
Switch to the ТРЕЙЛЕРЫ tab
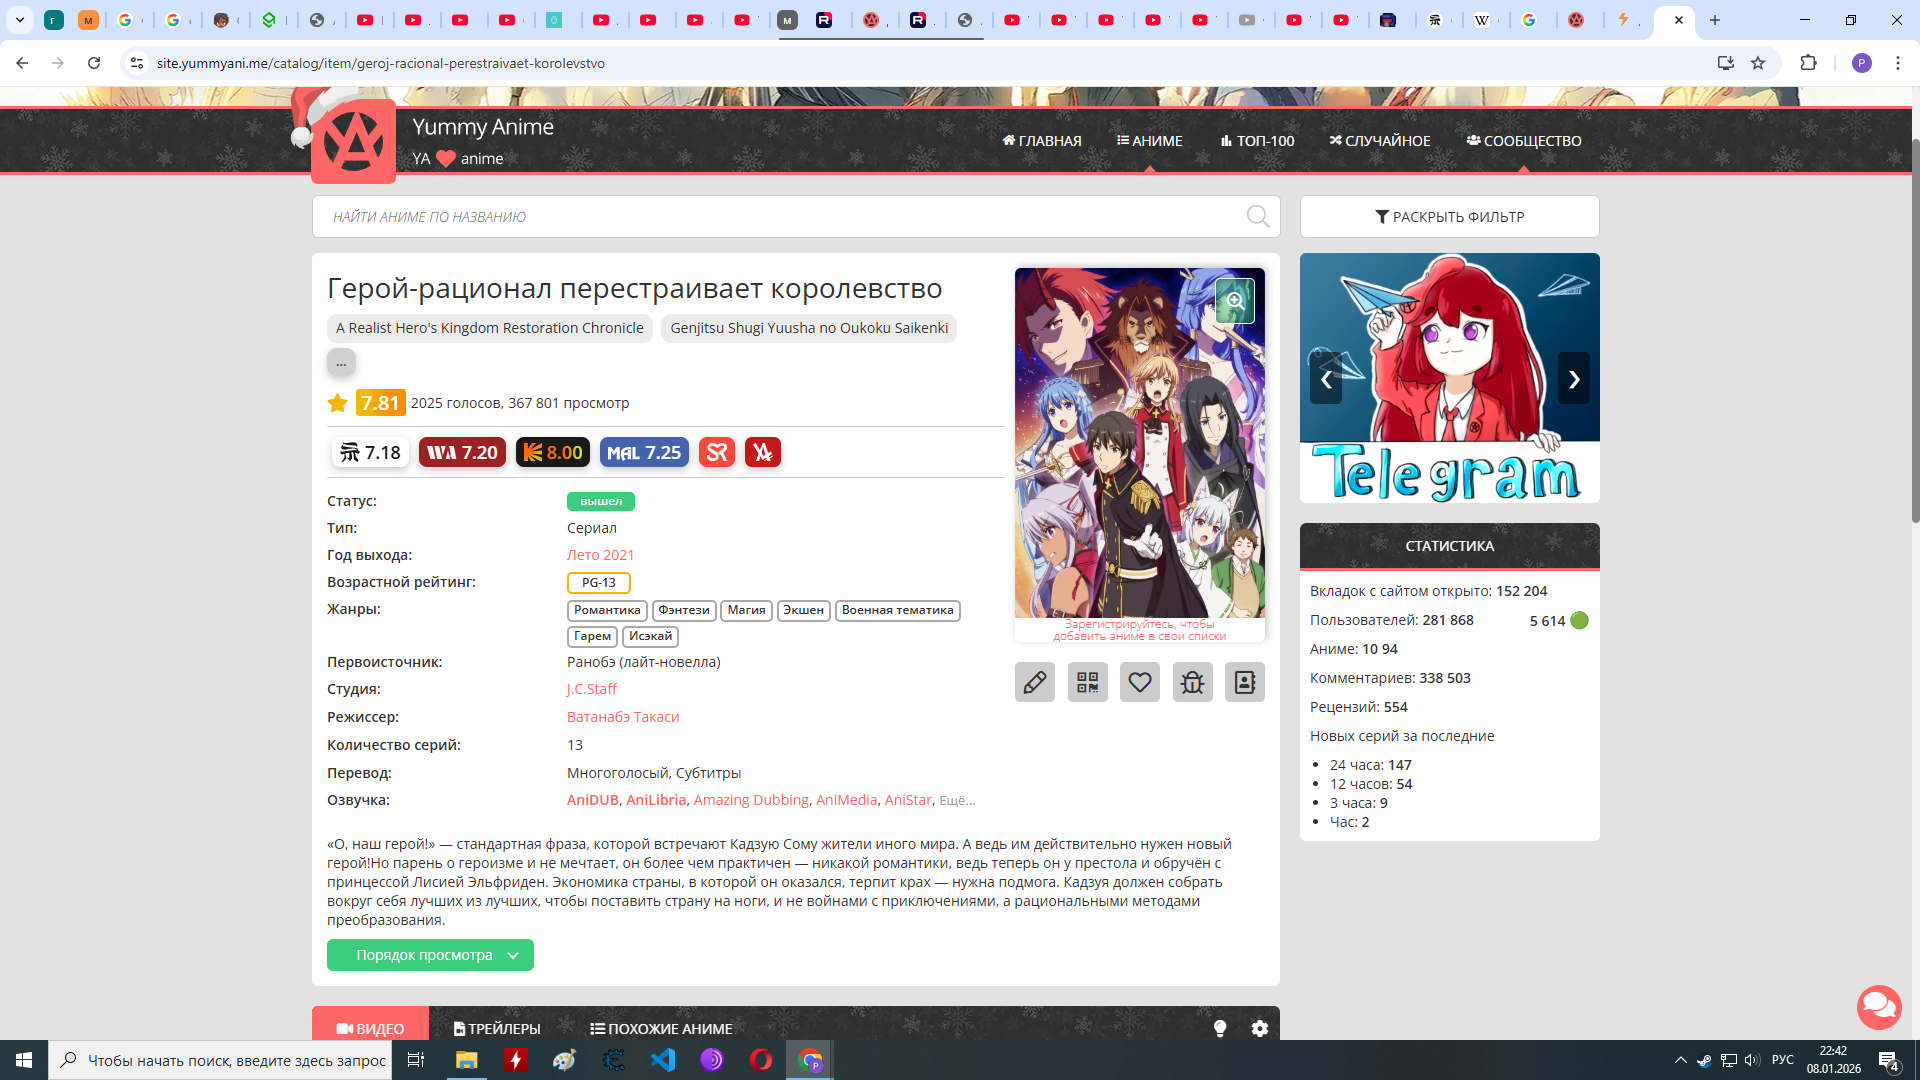pyautogui.click(x=497, y=1028)
